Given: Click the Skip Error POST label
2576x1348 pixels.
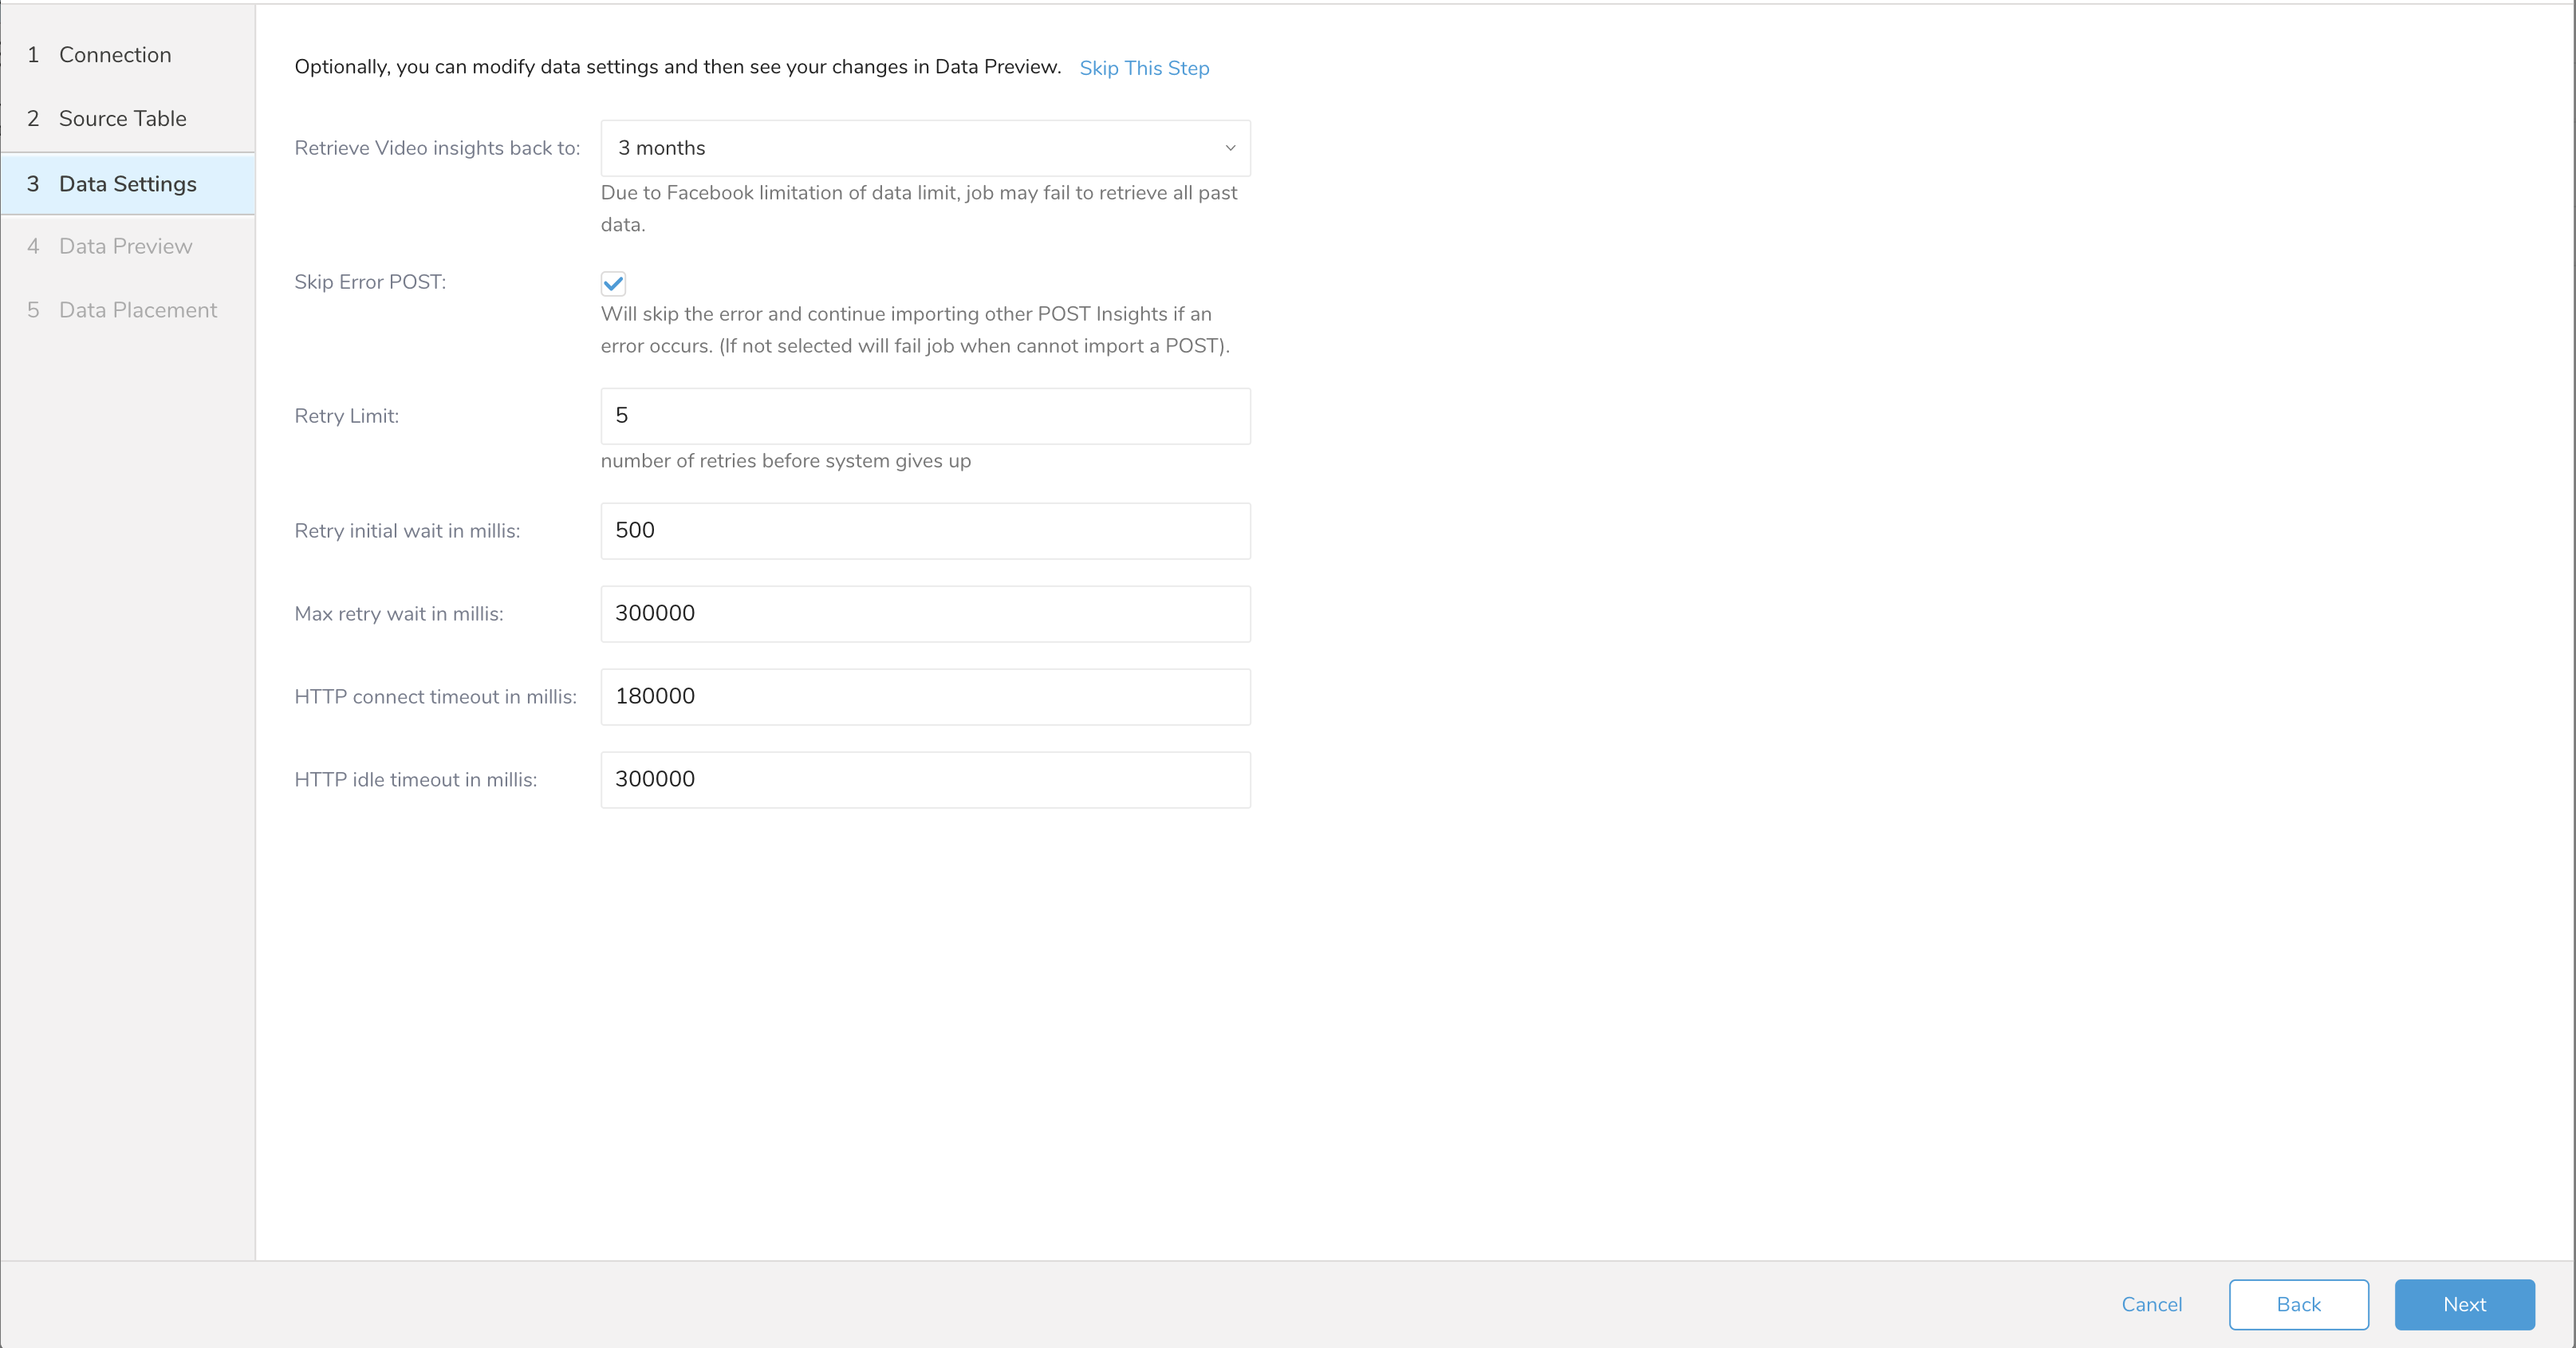Looking at the screenshot, I should point(370,282).
